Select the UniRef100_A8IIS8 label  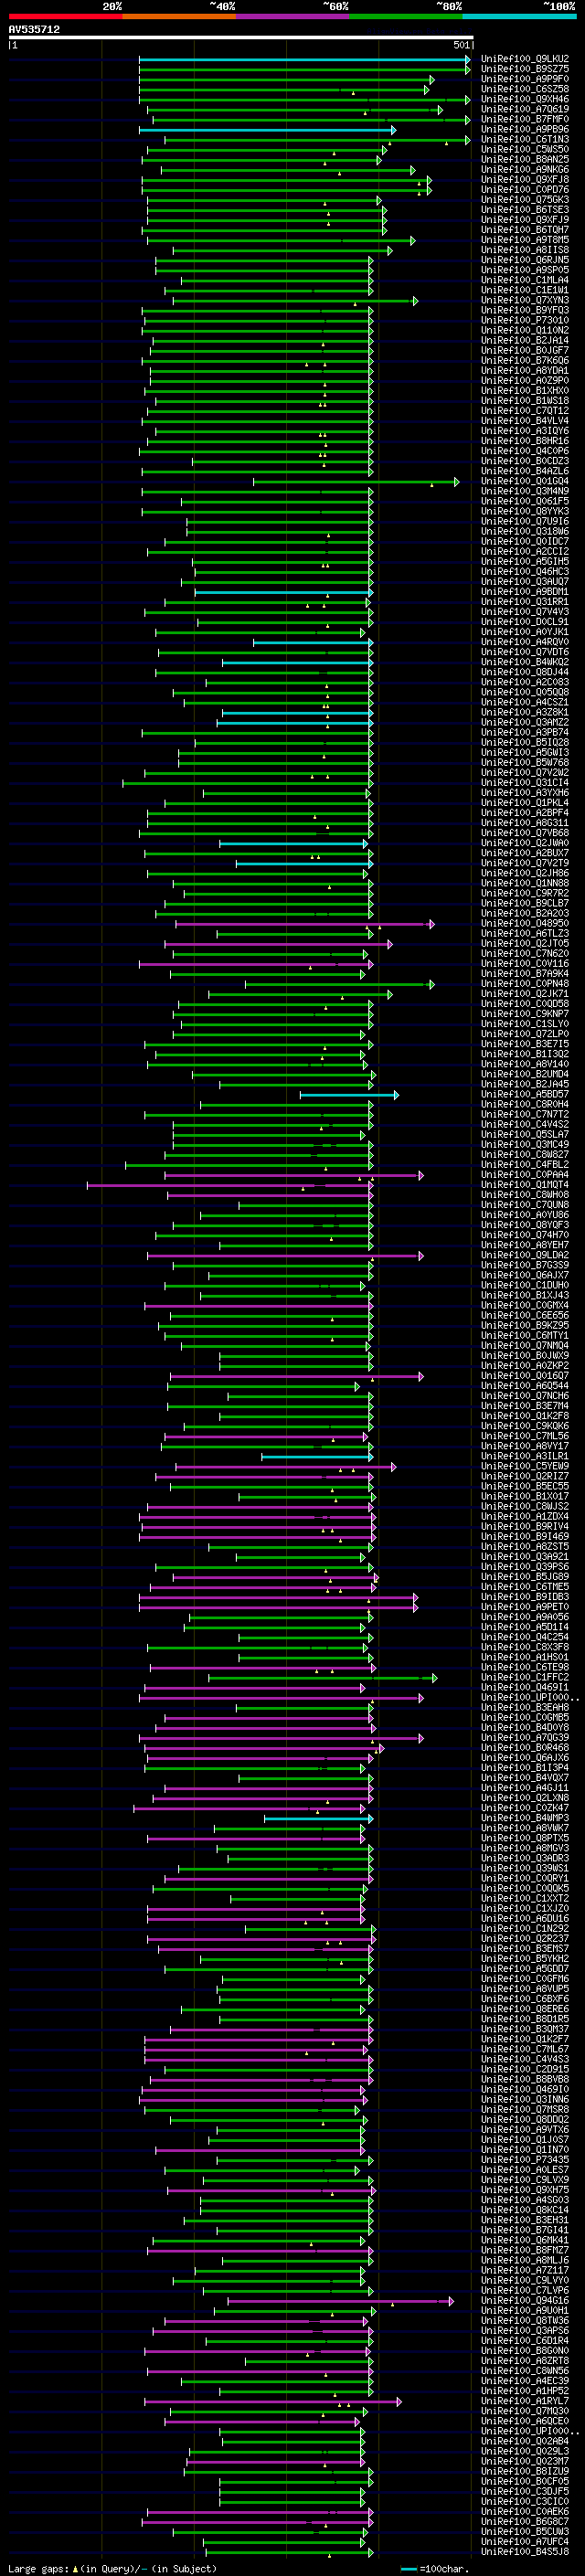tap(525, 250)
